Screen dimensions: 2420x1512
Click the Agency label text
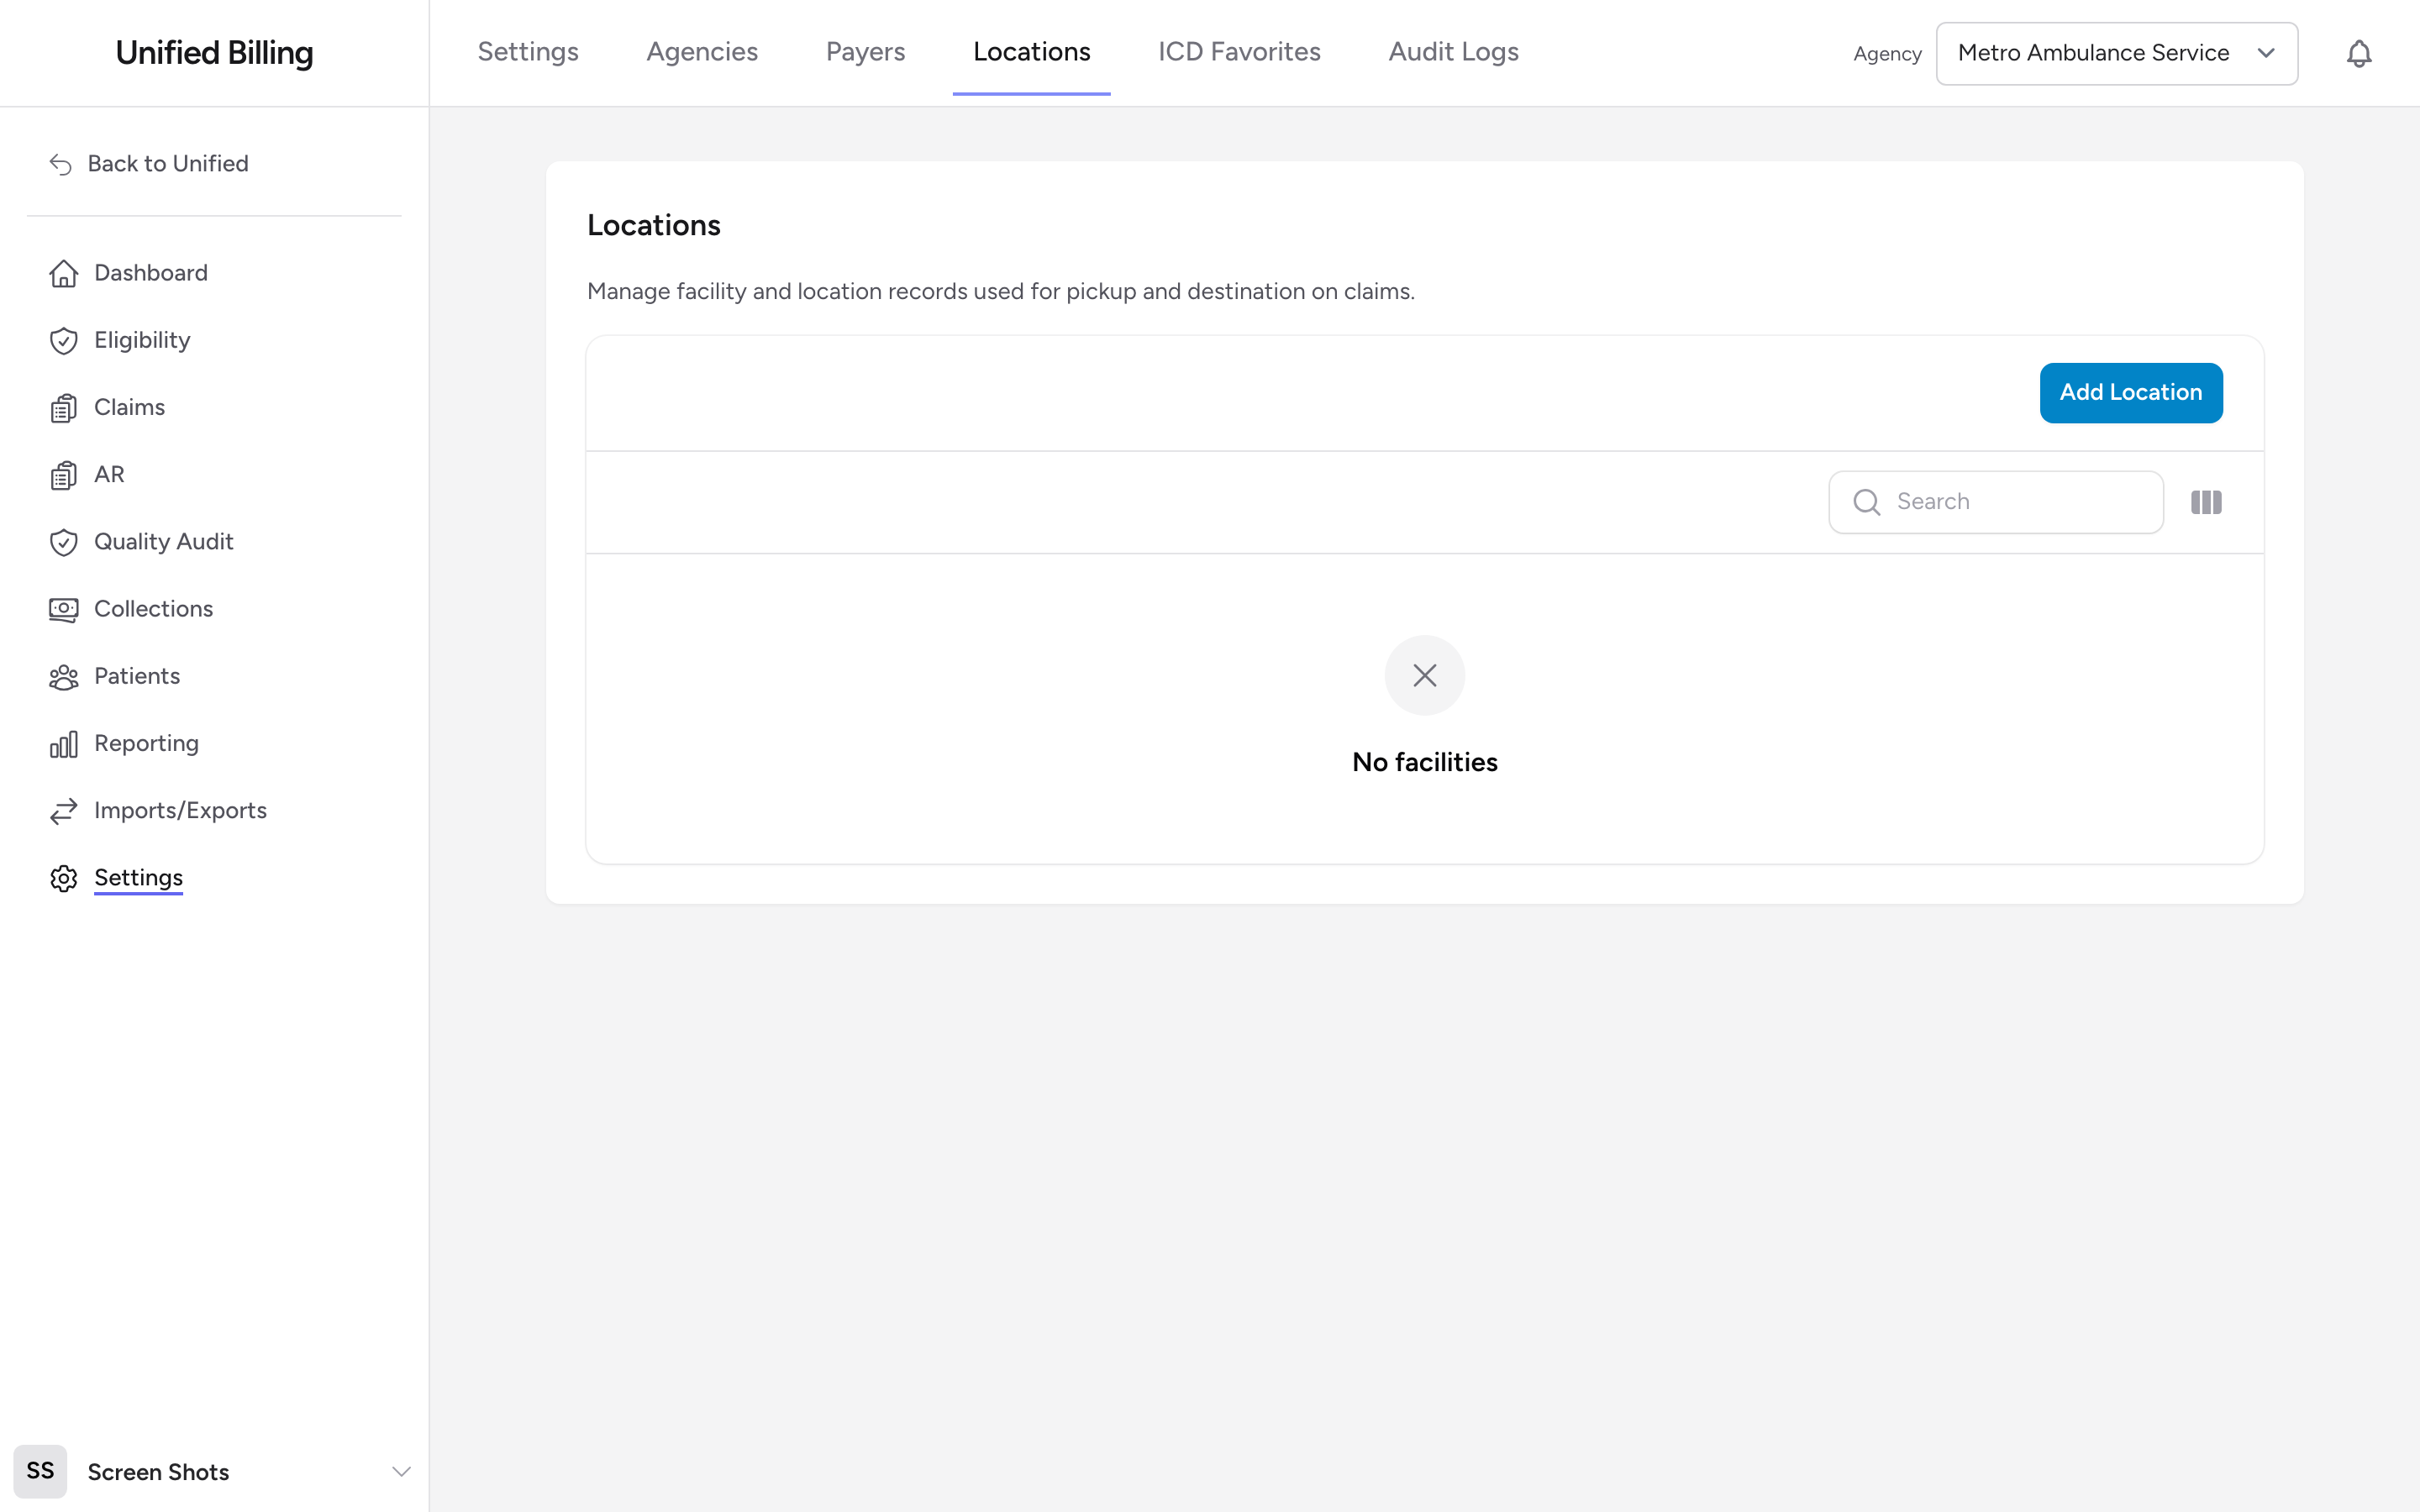point(1887,54)
